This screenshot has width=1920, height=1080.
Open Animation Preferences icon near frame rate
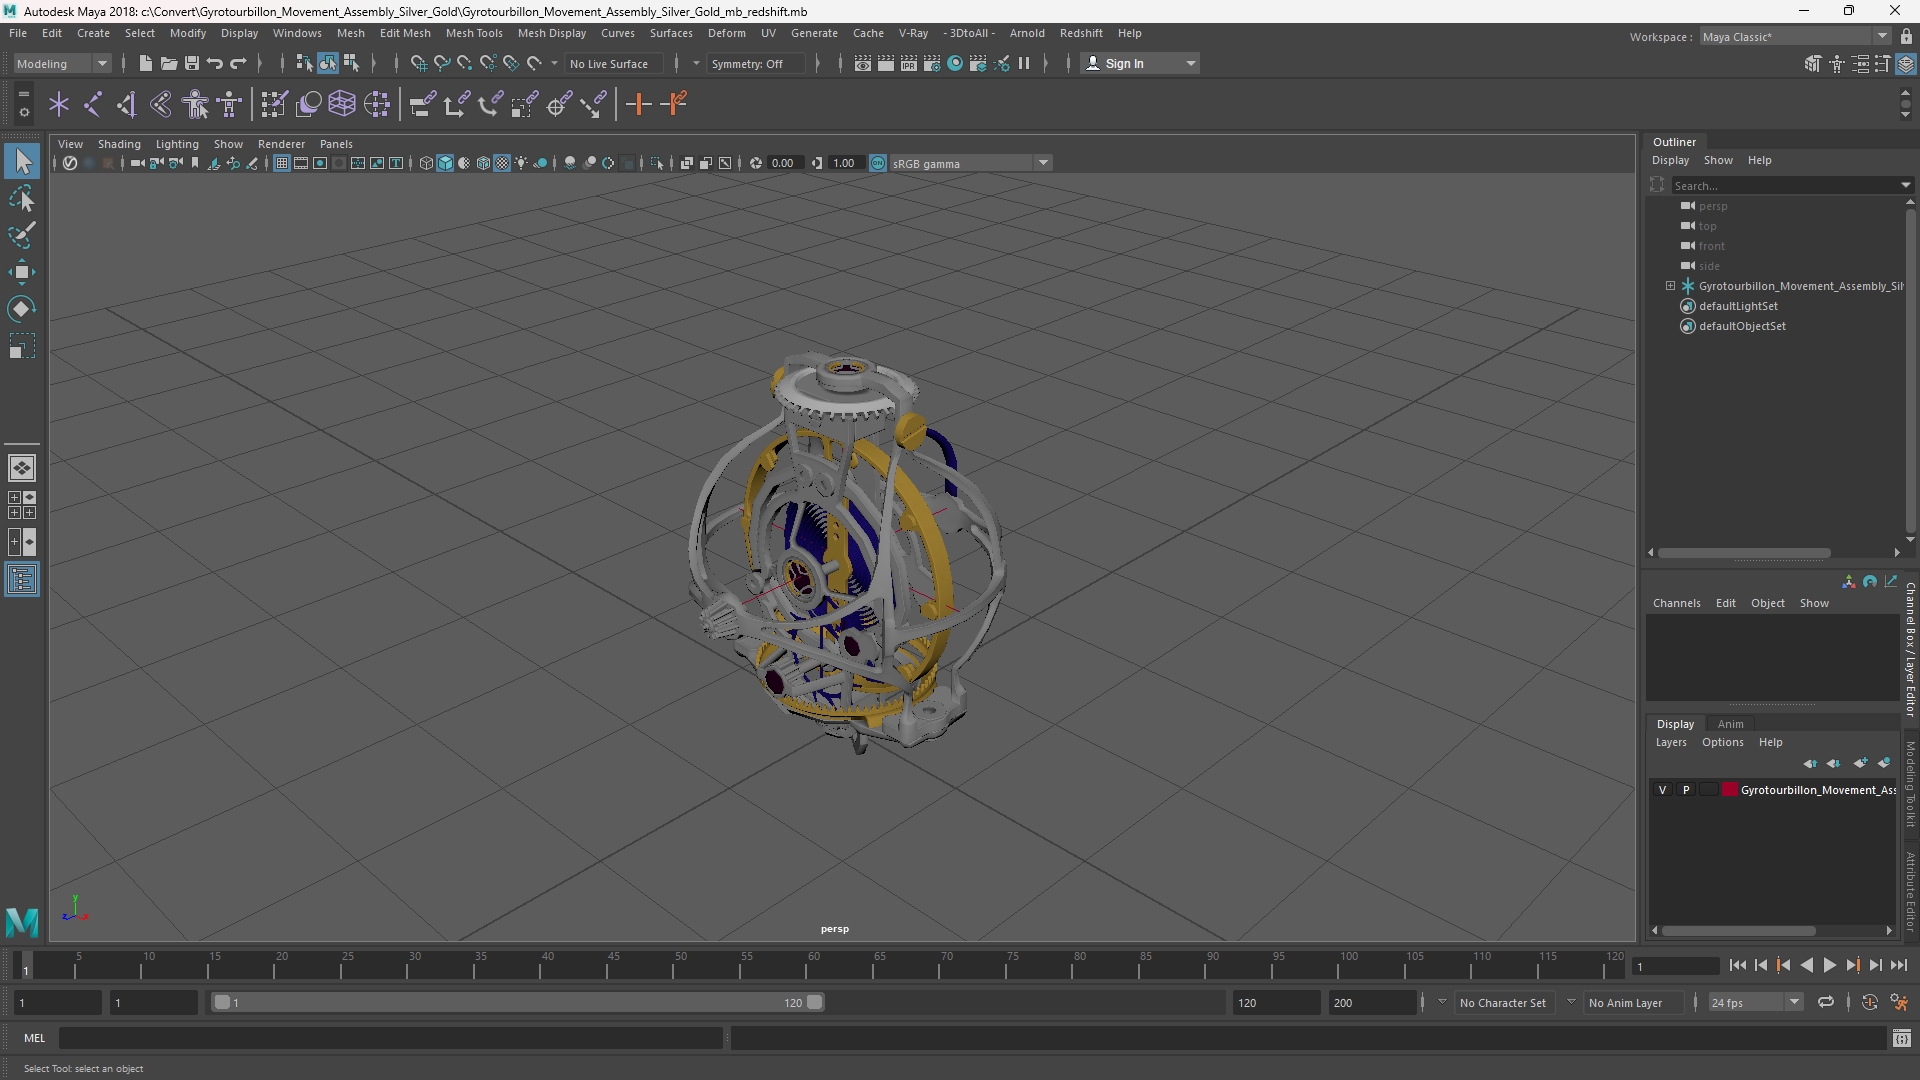coord(1899,1002)
